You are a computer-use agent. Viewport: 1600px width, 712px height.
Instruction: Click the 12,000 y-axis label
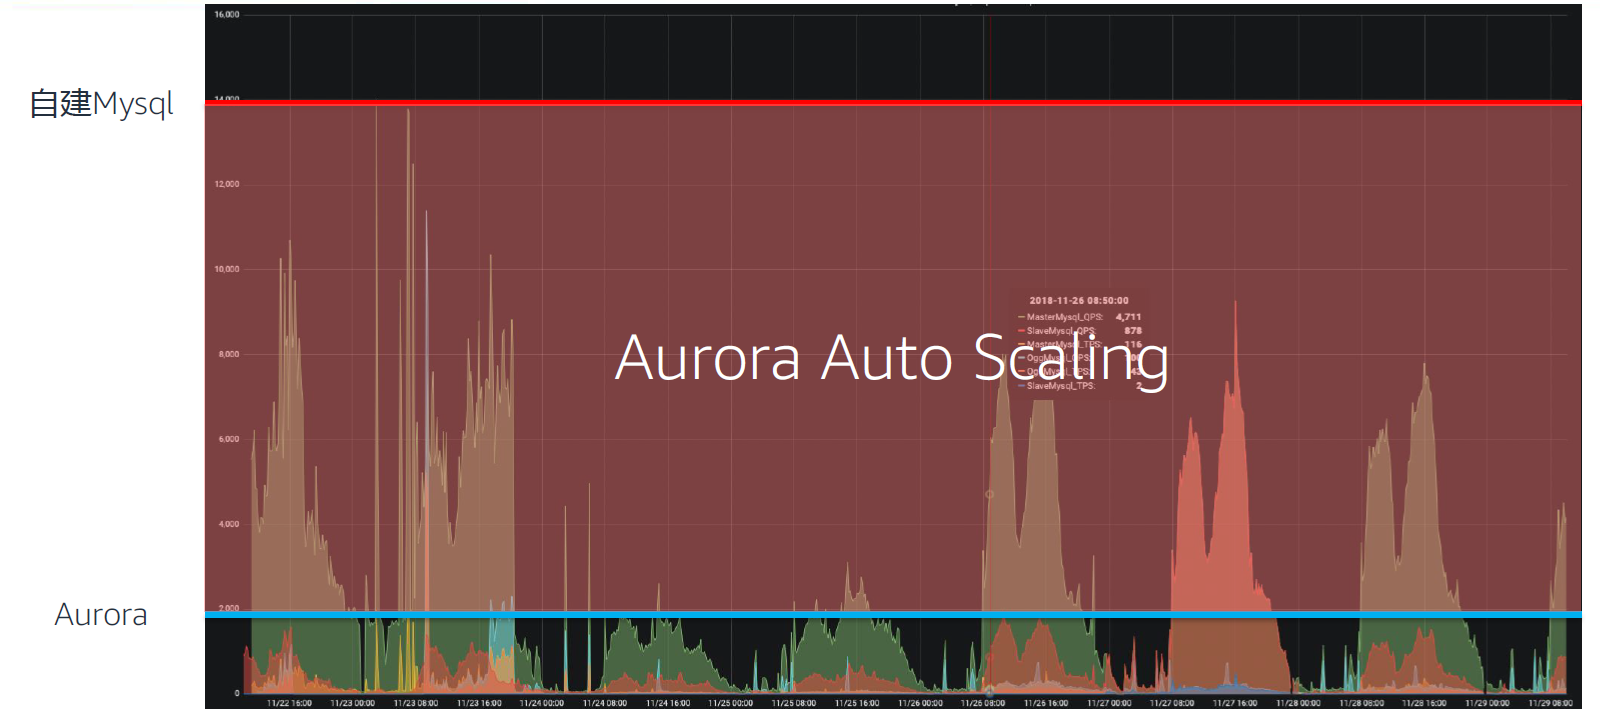(x=227, y=185)
